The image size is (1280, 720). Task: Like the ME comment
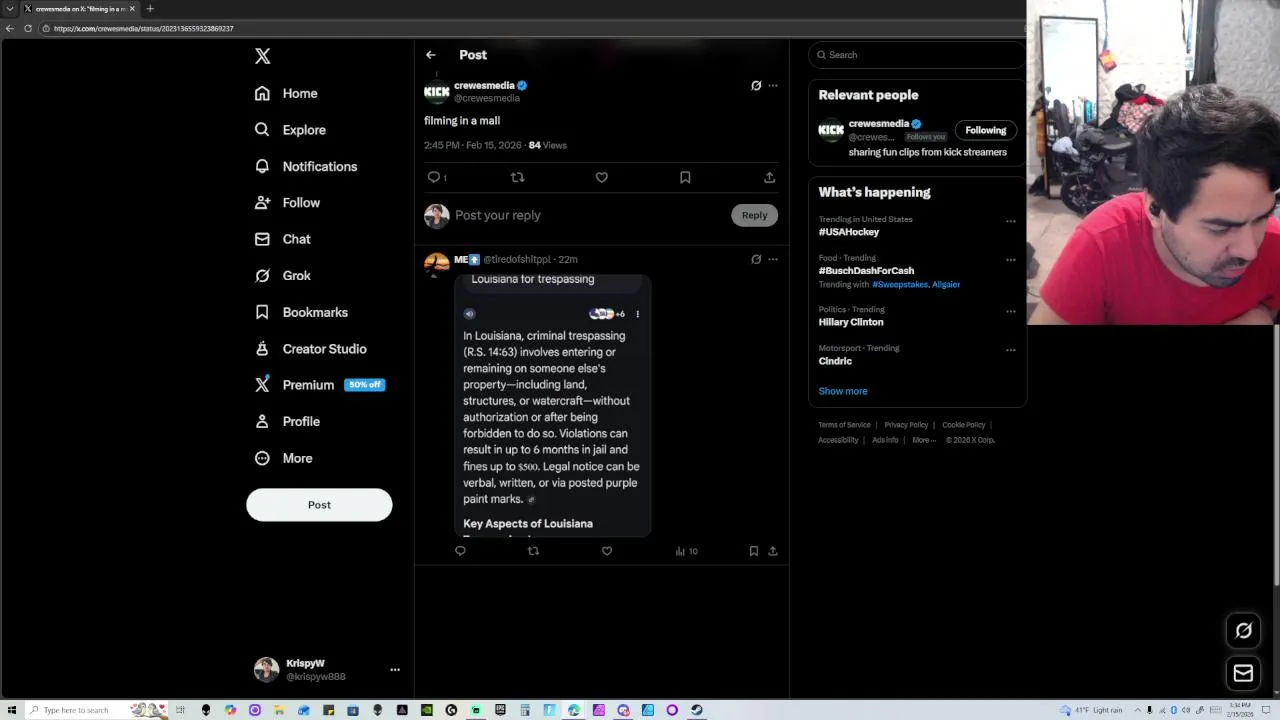(607, 551)
